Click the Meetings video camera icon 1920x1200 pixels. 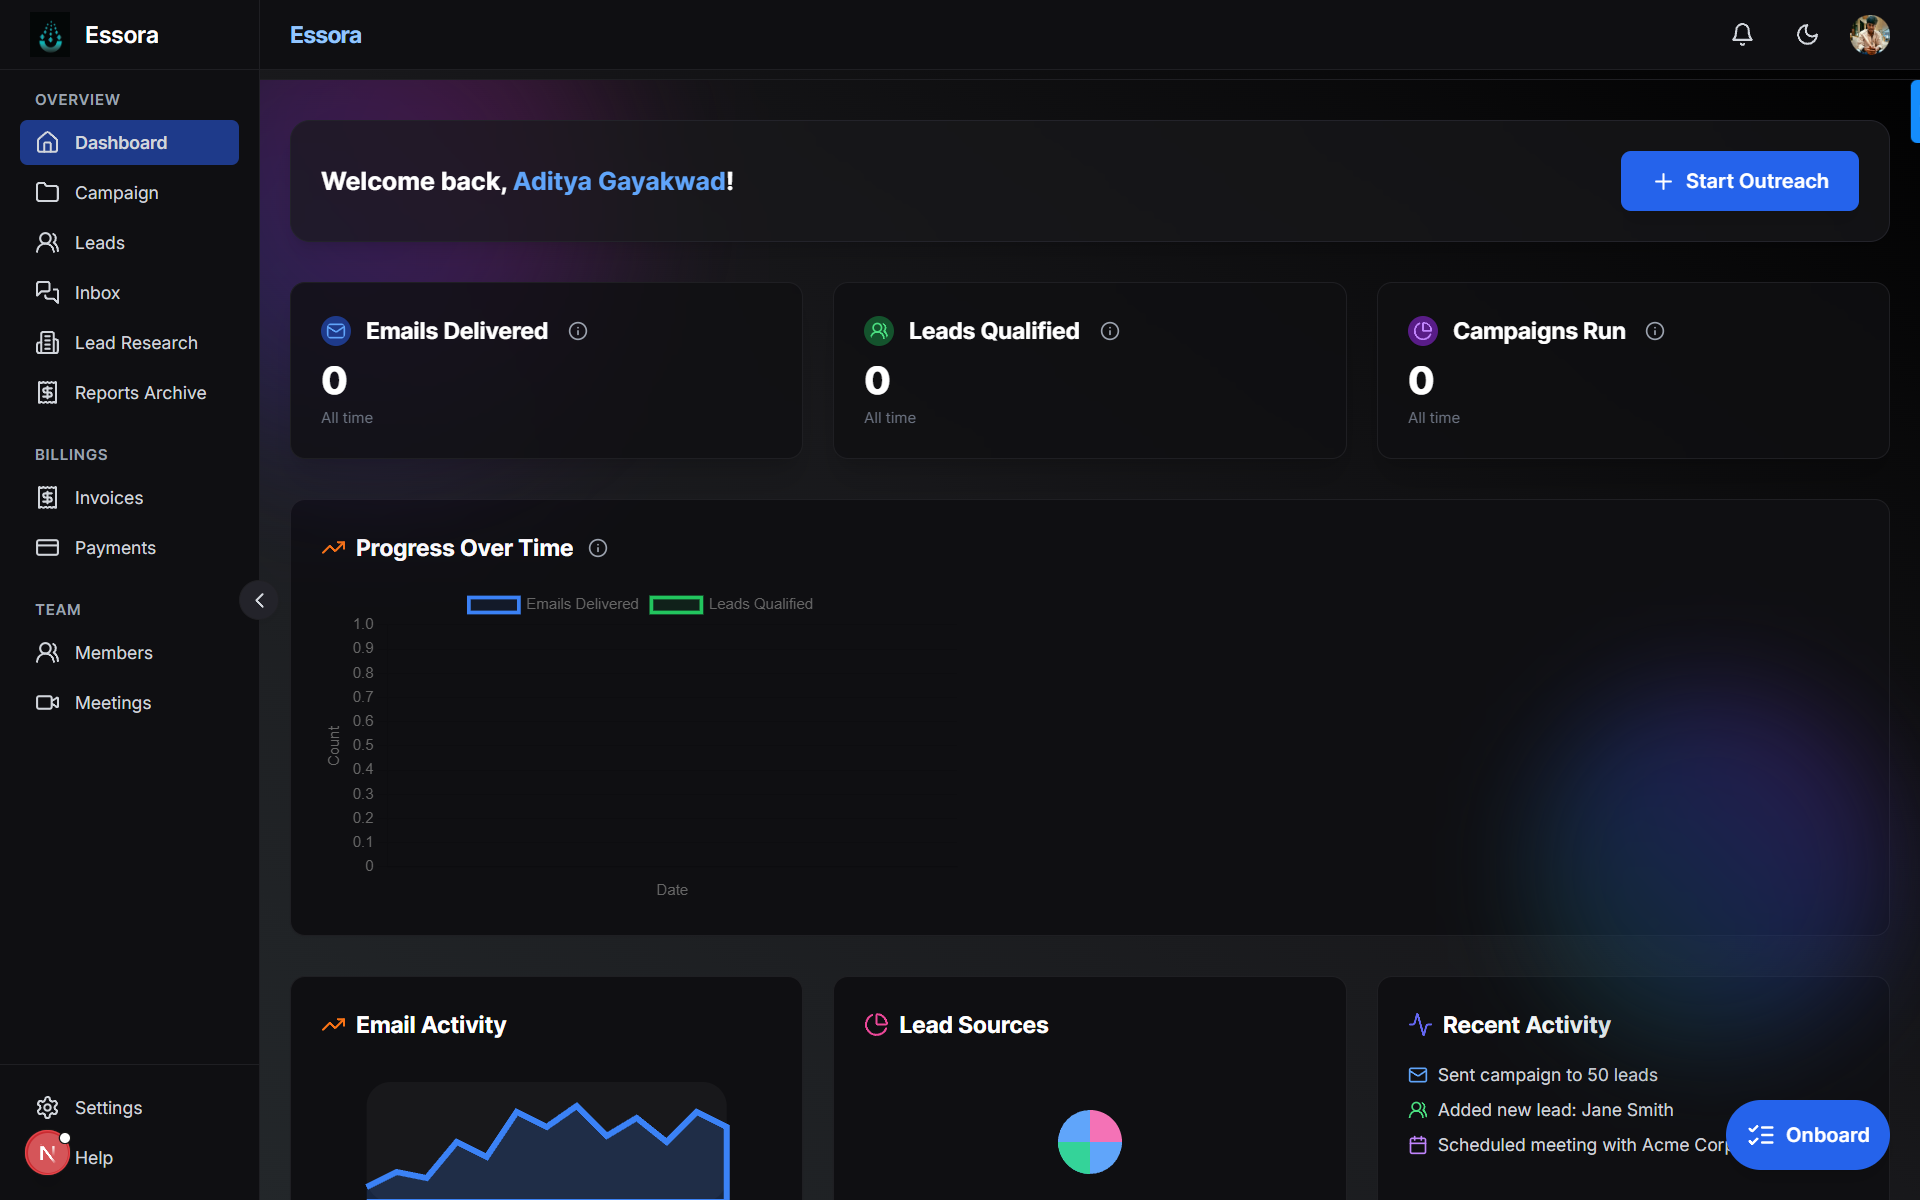[x=47, y=703]
